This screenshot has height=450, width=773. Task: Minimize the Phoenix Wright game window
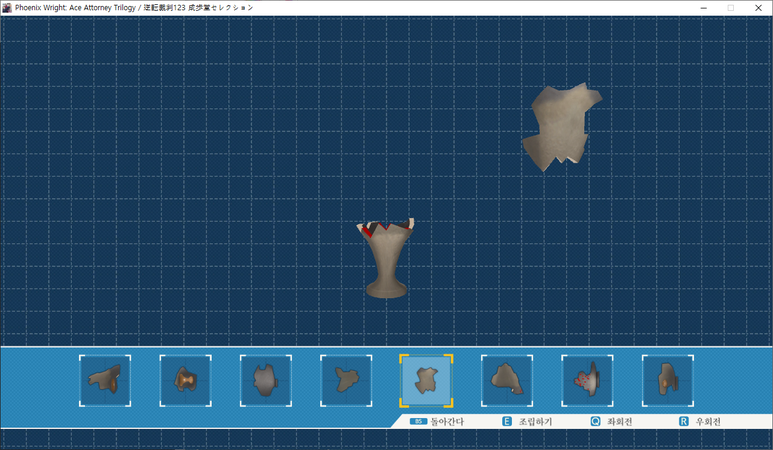(703, 8)
